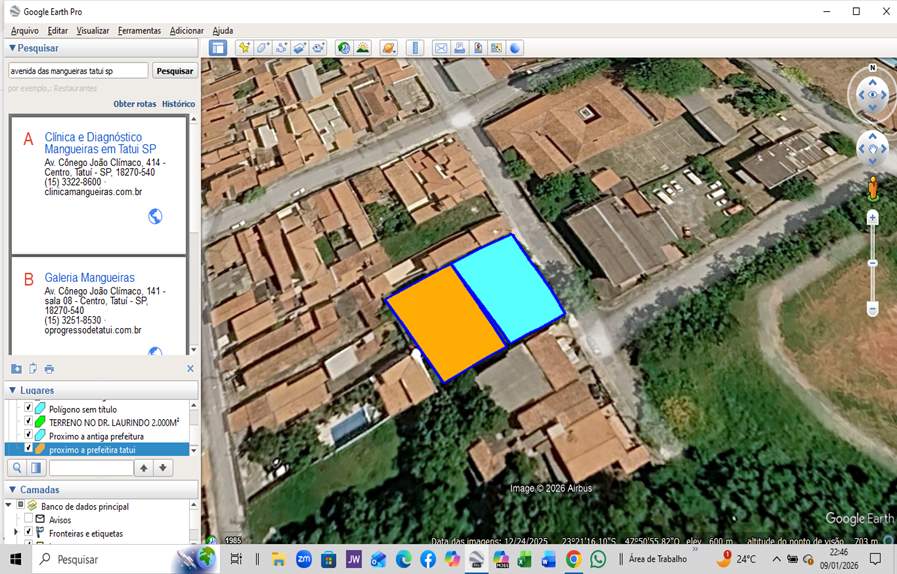Screen dimensions: 897x574
Task: Enable the Avisos layer checkbox
Action: 28,520
